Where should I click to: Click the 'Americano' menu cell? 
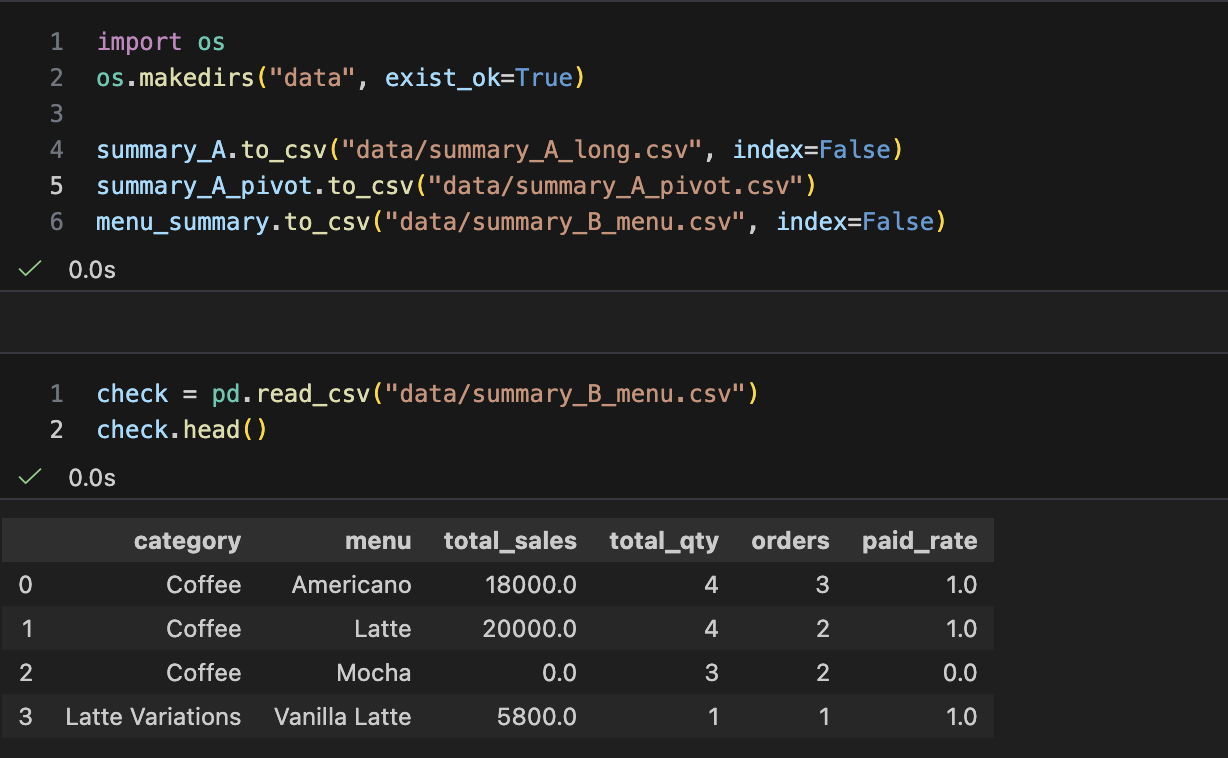tap(351, 584)
